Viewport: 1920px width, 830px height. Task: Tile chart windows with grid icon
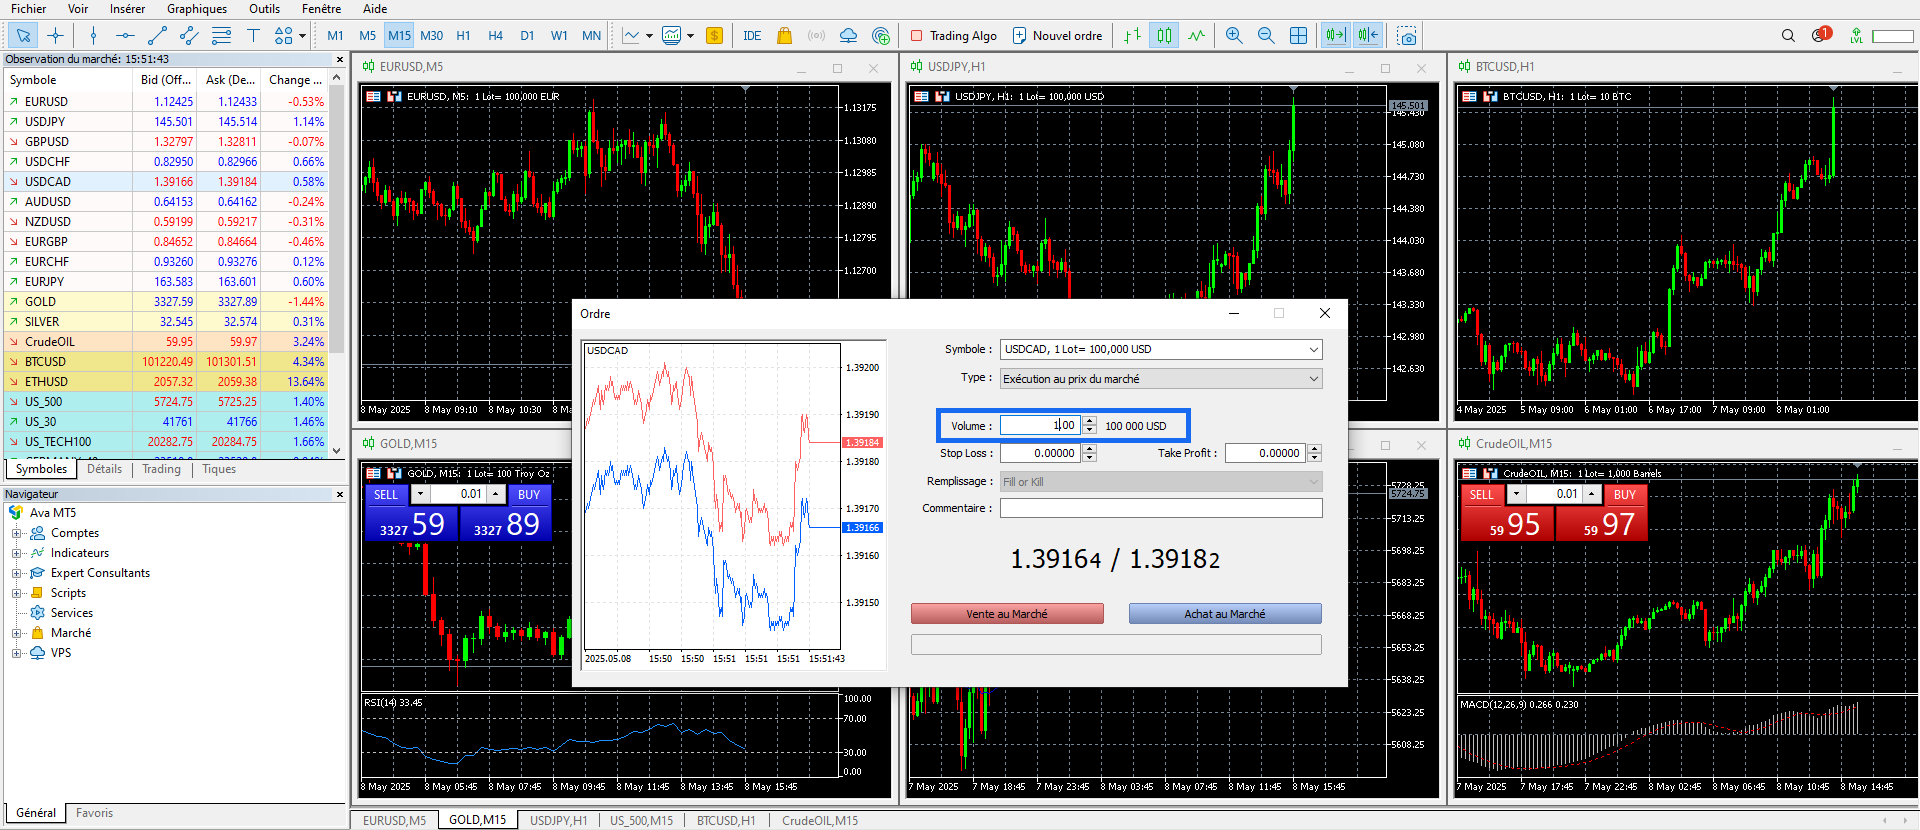(1298, 36)
